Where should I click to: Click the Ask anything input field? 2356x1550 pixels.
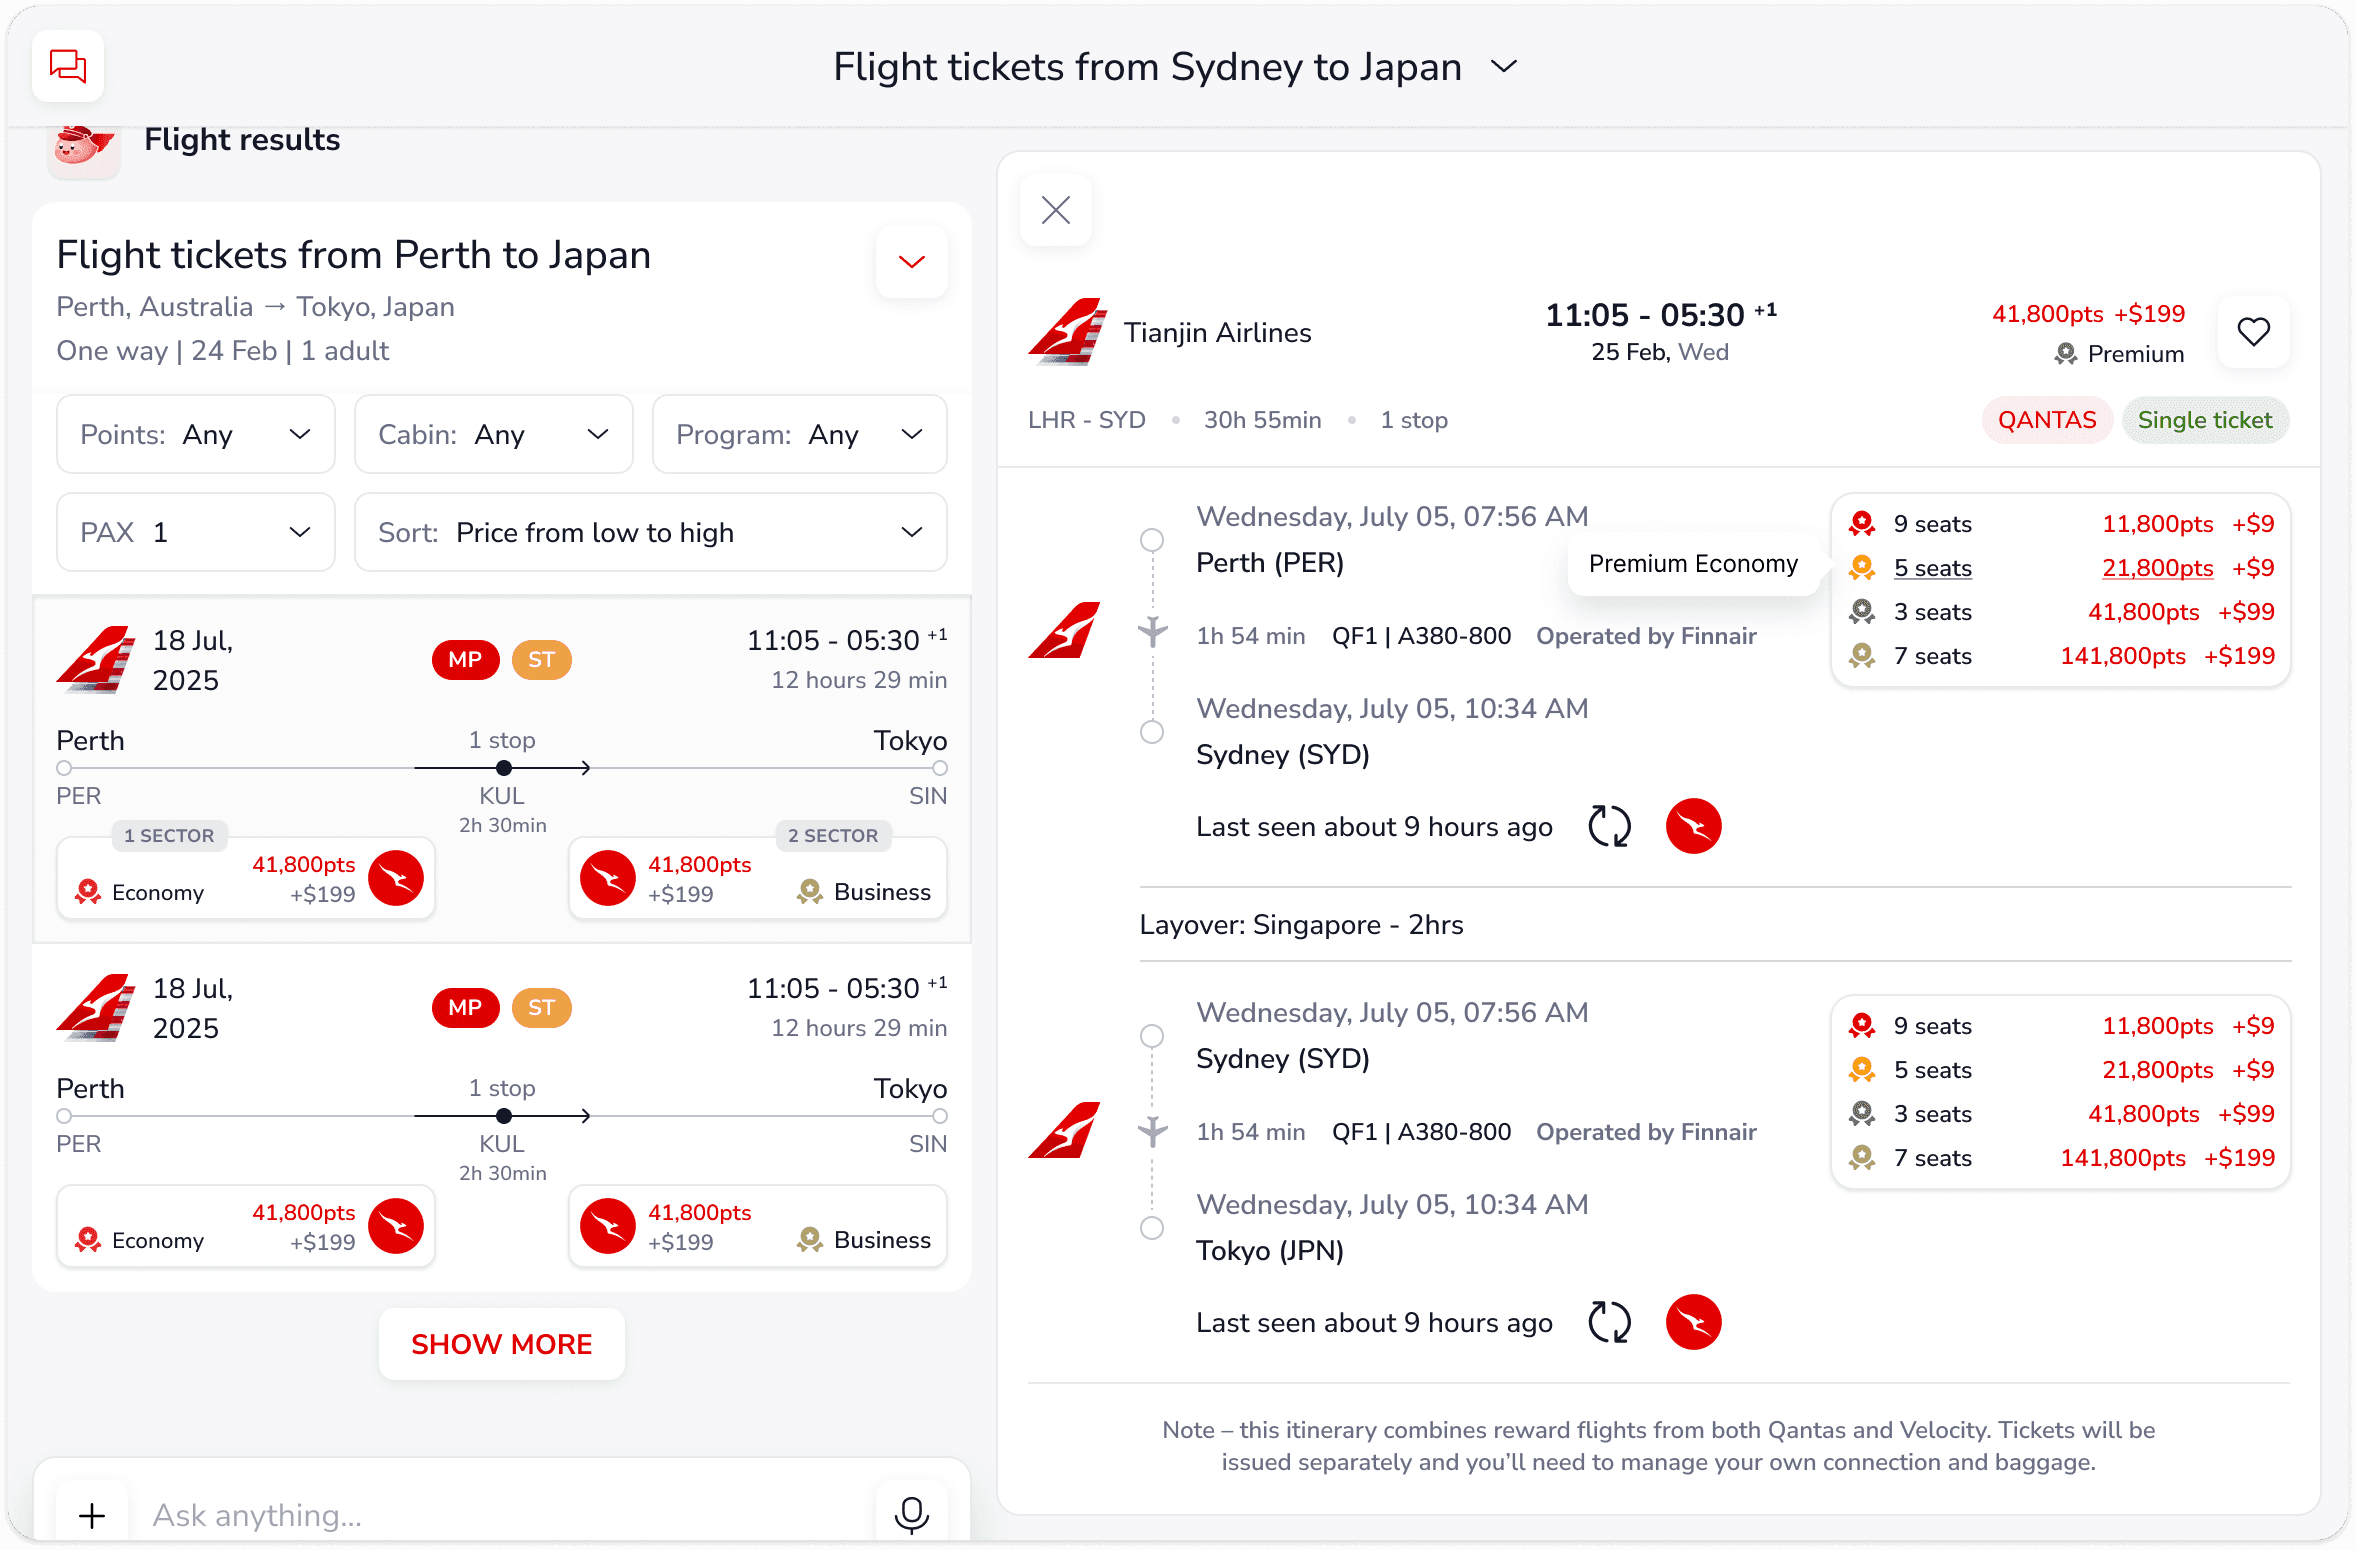click(500, 1515)
